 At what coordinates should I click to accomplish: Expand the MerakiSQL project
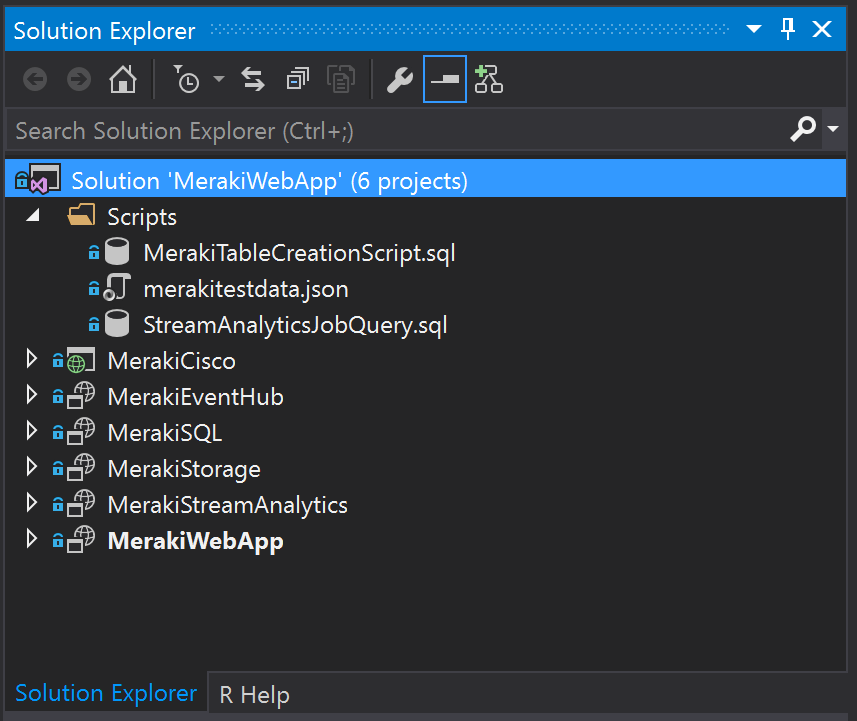(x=32, y=431)
